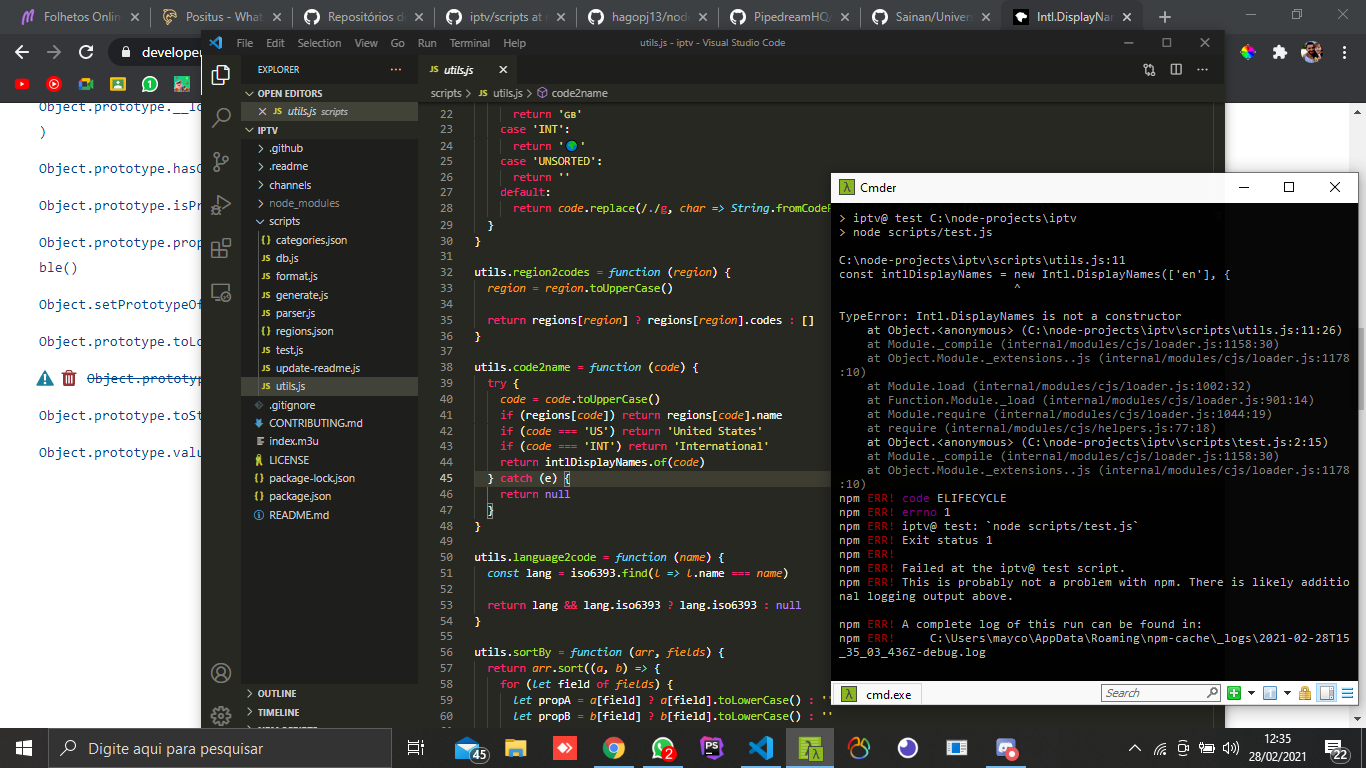
Task: Expand the channels folder
Action: [289, 185]
